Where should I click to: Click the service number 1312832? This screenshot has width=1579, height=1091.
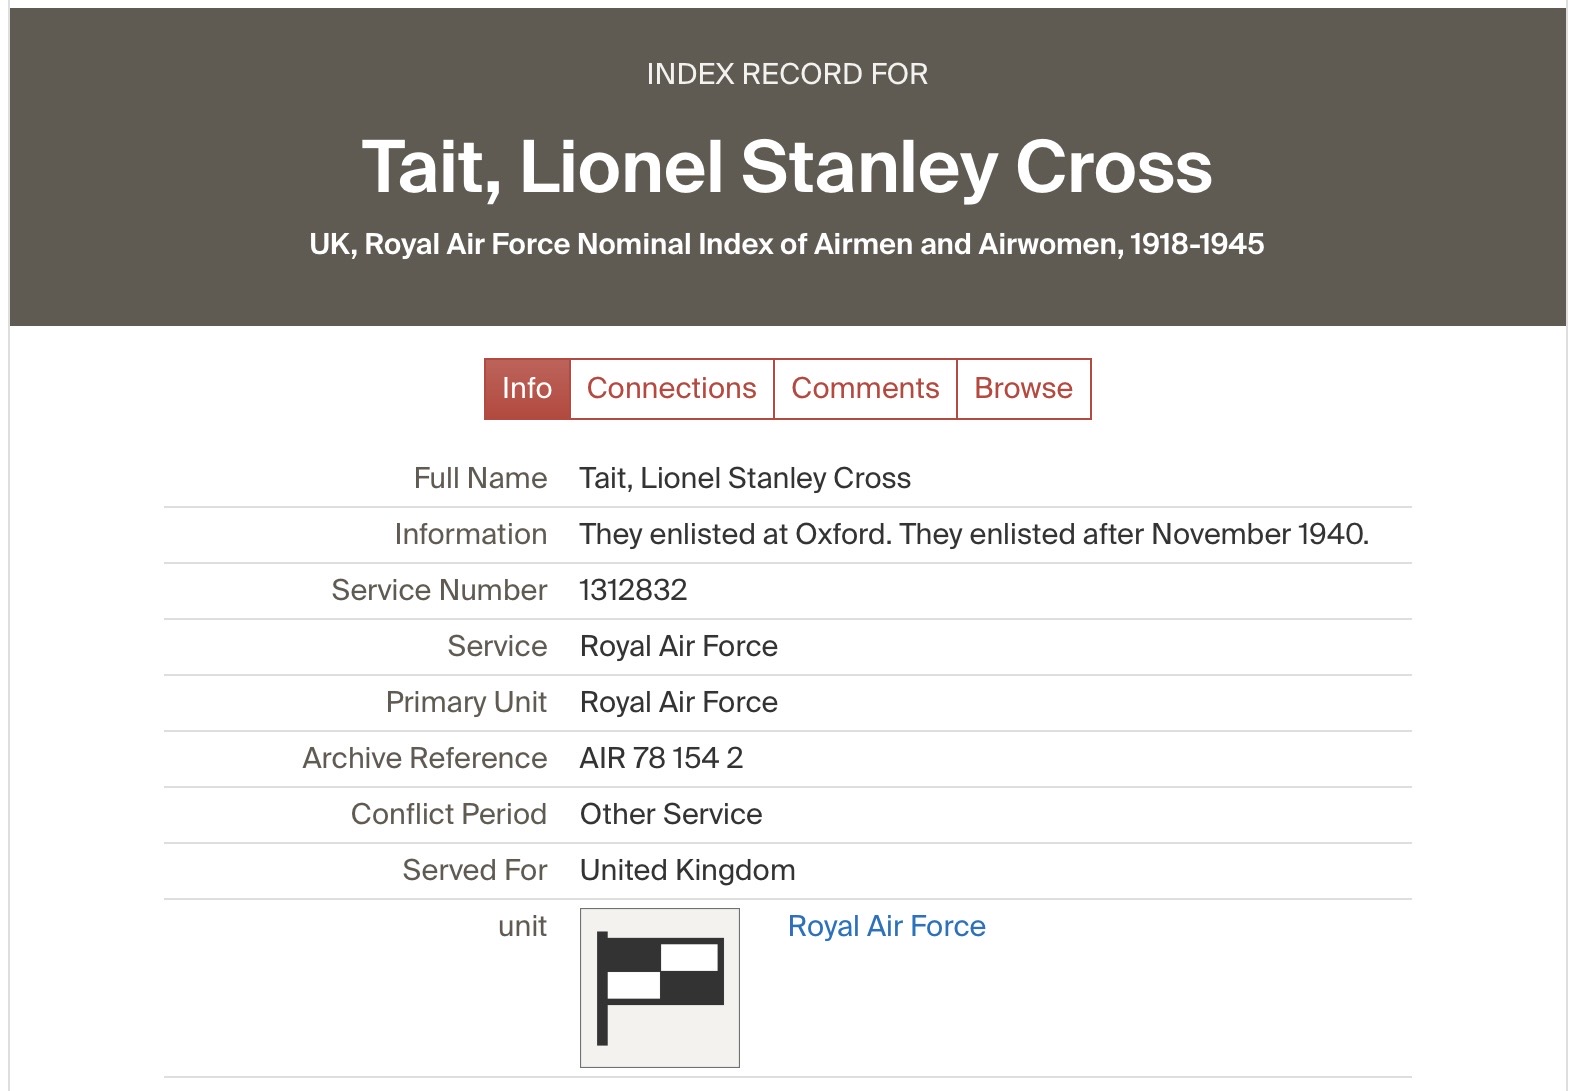pyautogui.click(x=633, y=590)
